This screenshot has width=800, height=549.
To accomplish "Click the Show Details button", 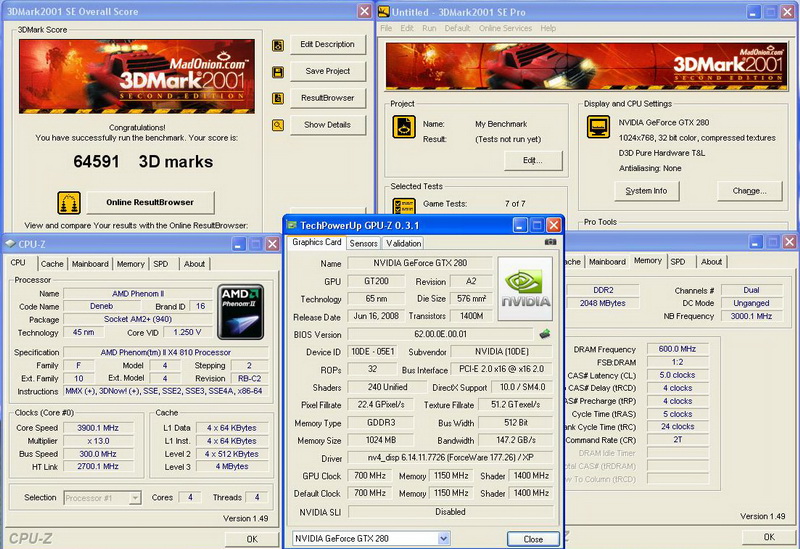I will tap(328, 124).
